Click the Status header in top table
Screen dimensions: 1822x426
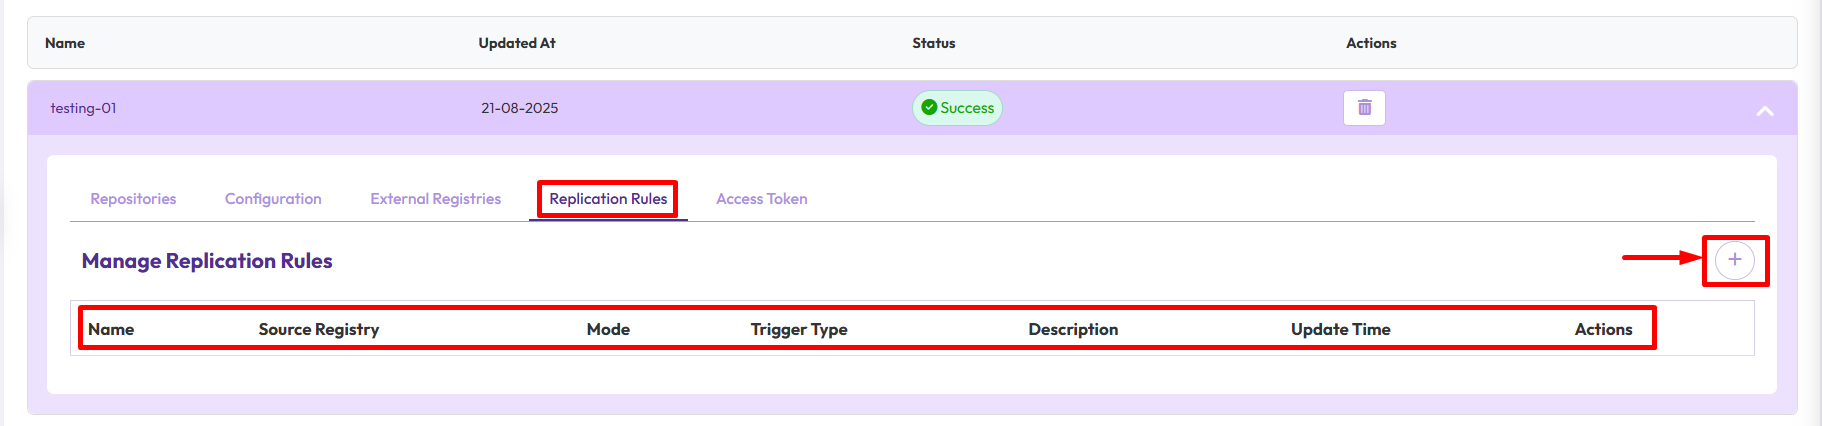point(933,43)
